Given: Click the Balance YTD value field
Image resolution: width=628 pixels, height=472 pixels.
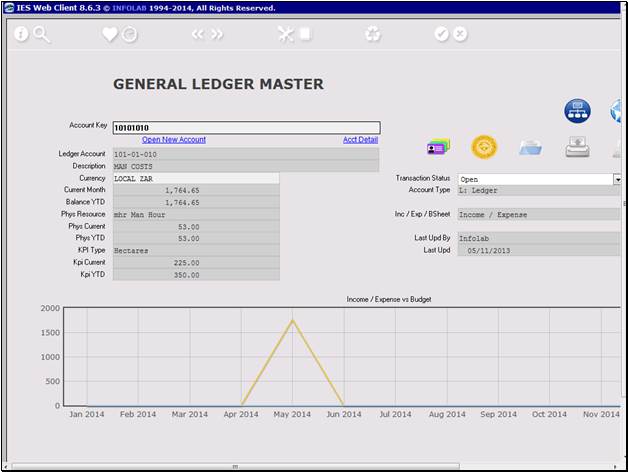Looking at the screenshot, I should [196, 202].
